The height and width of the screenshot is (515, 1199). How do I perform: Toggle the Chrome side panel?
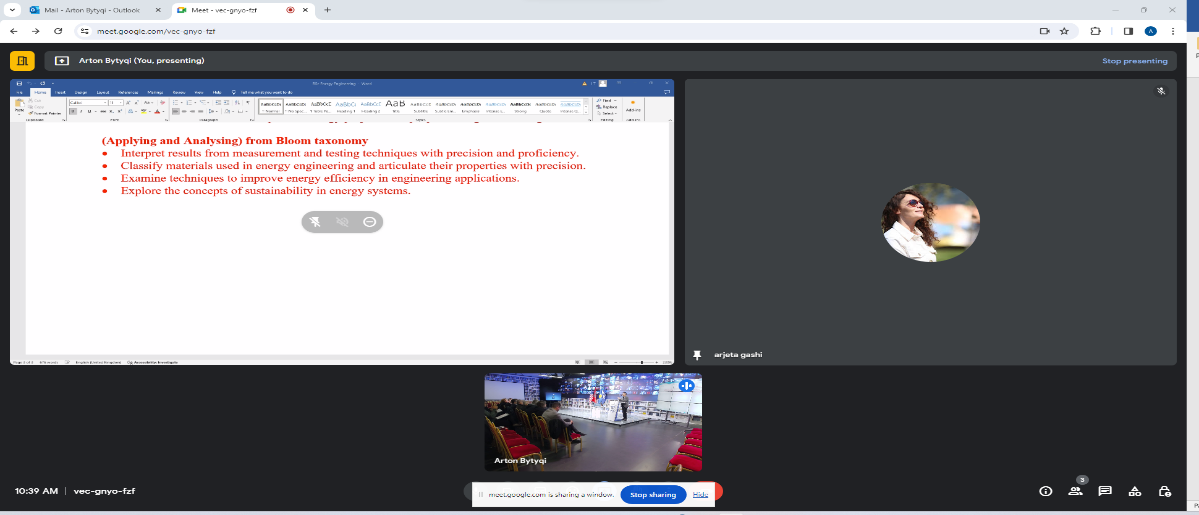coord(1128,31)
